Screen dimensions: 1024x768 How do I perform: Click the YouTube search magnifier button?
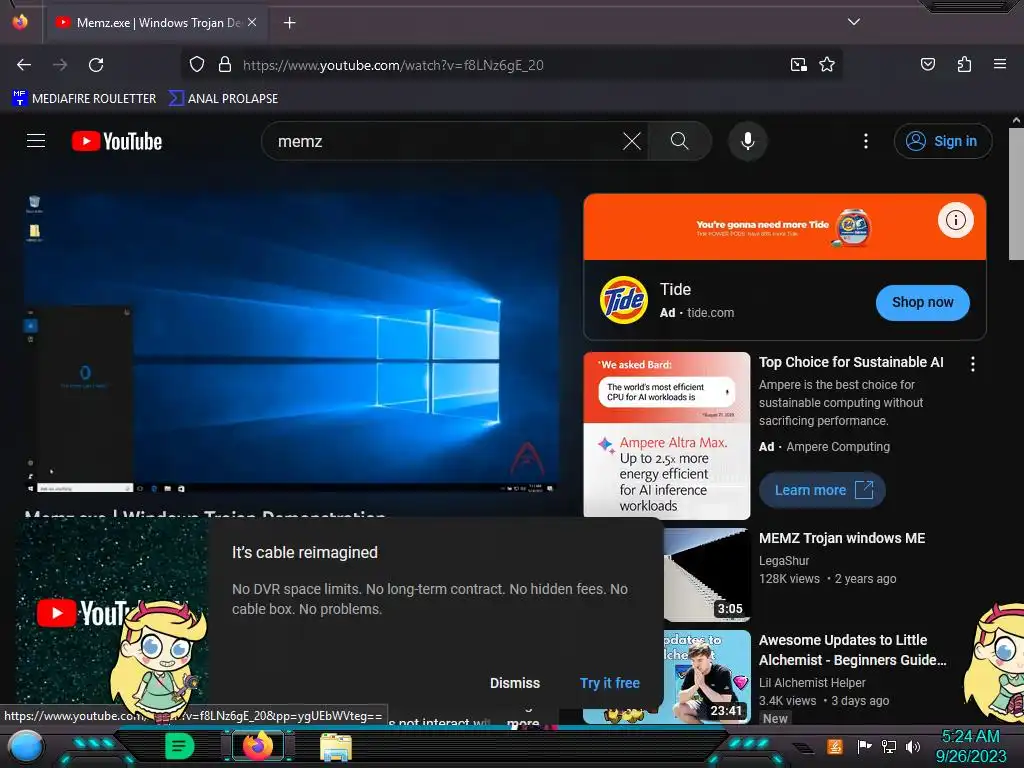679,141
